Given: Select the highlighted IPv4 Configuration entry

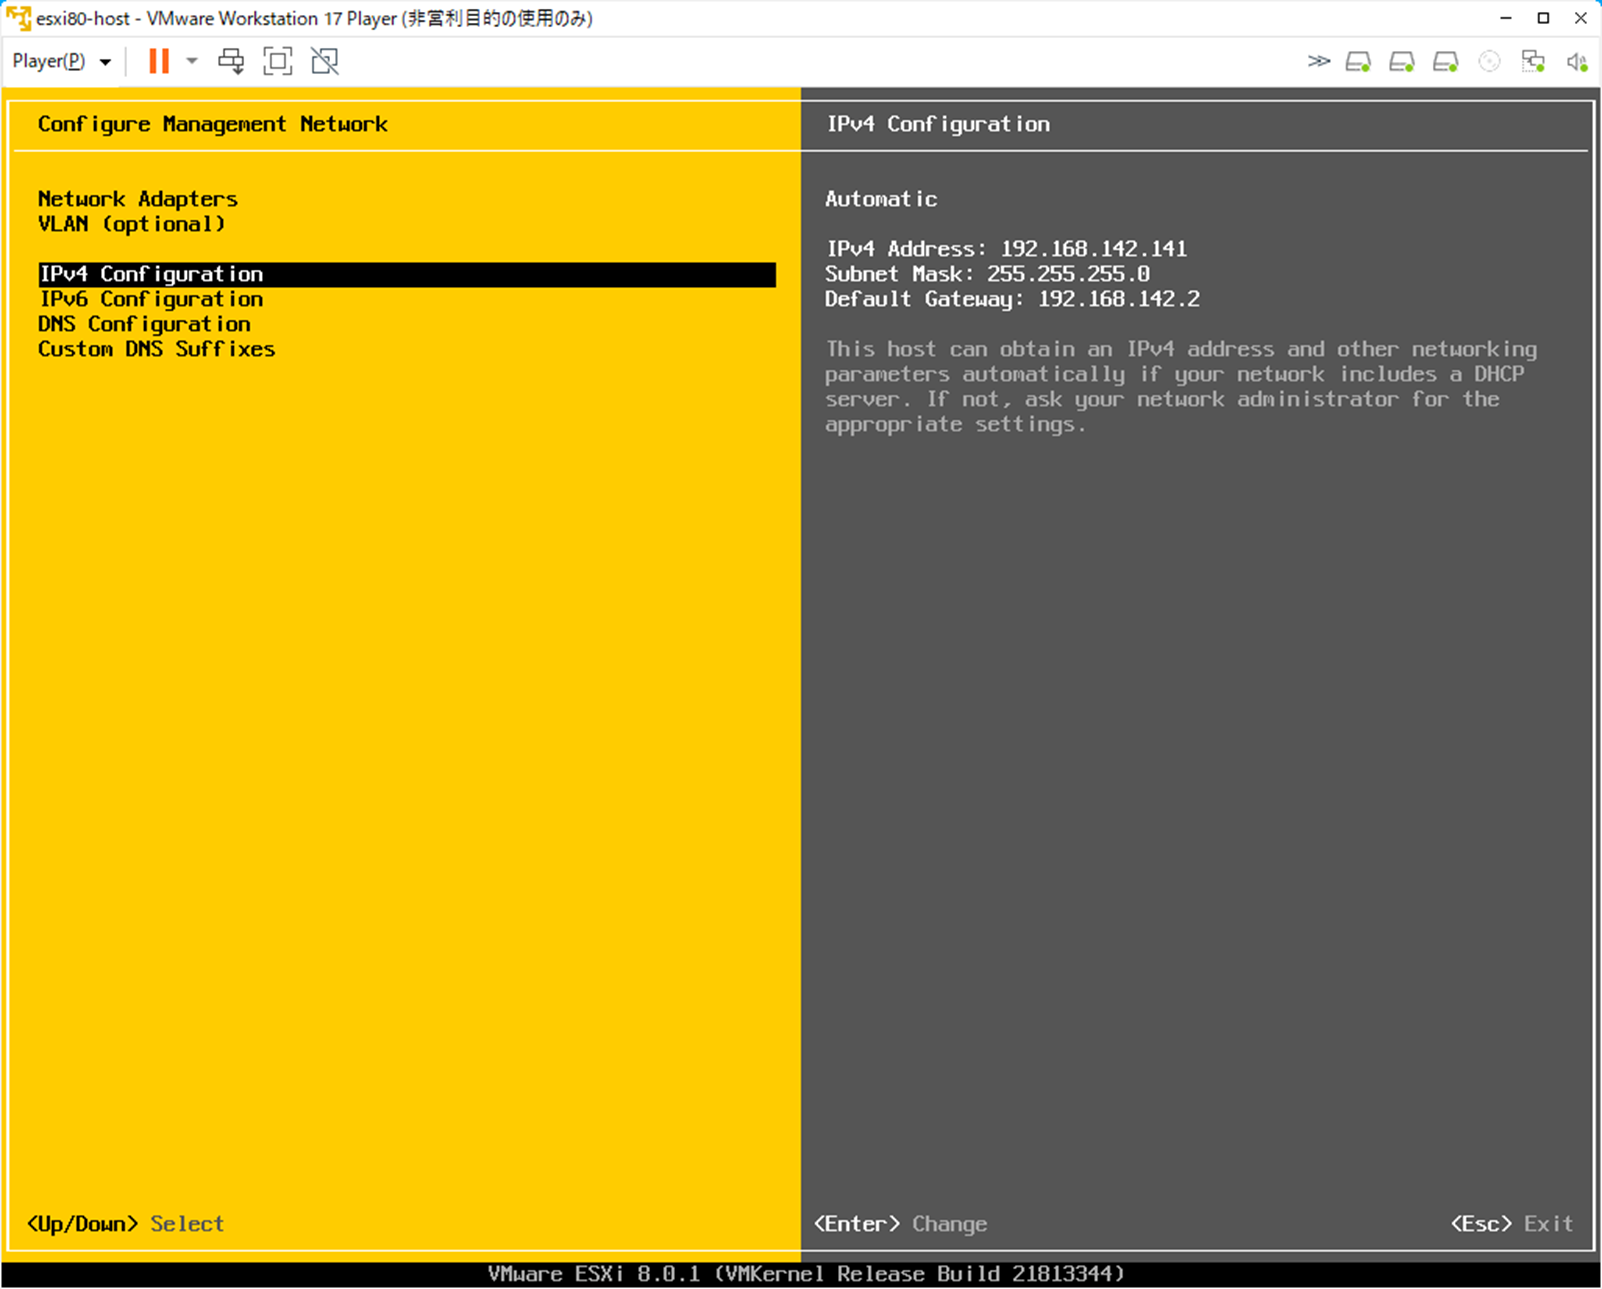Looking at the screenshot, I should tap(407, 274).
